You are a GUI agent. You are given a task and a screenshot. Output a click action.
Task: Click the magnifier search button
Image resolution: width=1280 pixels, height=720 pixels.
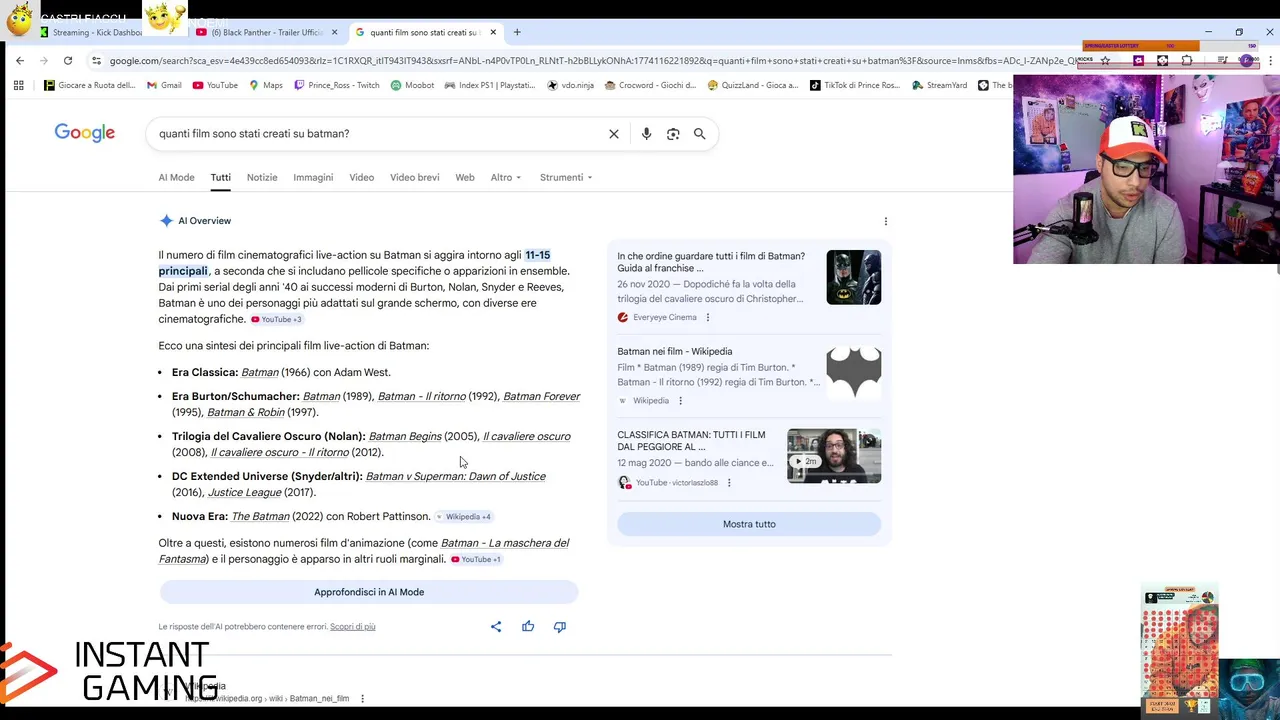[x=700, y=134]
